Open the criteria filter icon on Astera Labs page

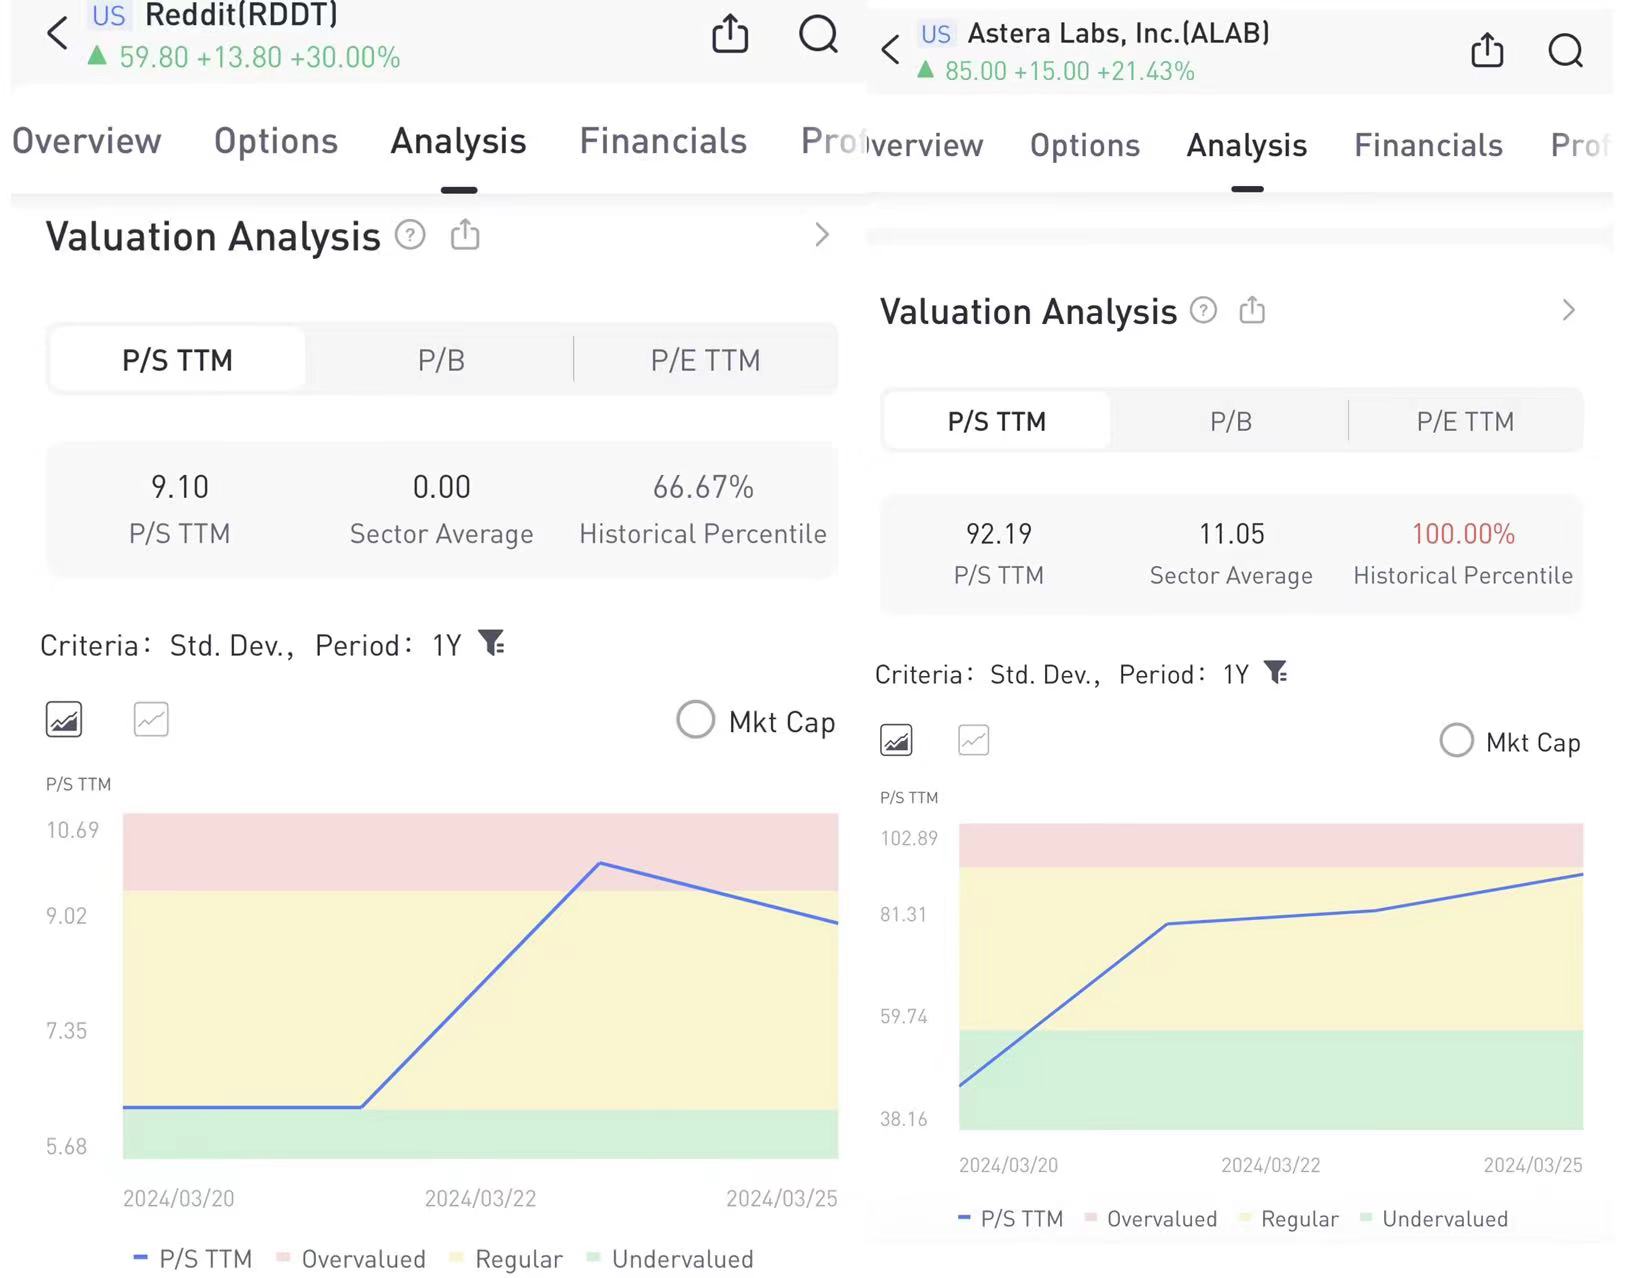tap(1276, 673)
